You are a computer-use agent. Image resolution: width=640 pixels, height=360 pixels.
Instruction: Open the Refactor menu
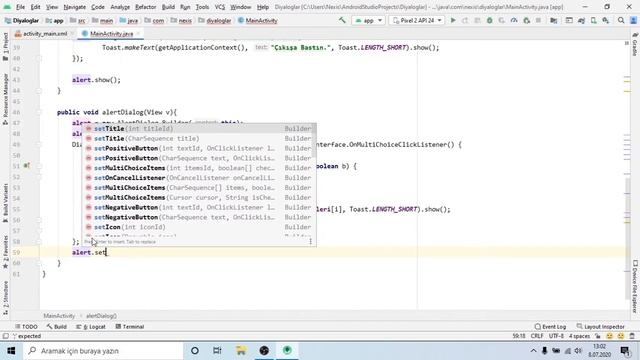coord(145,7)
